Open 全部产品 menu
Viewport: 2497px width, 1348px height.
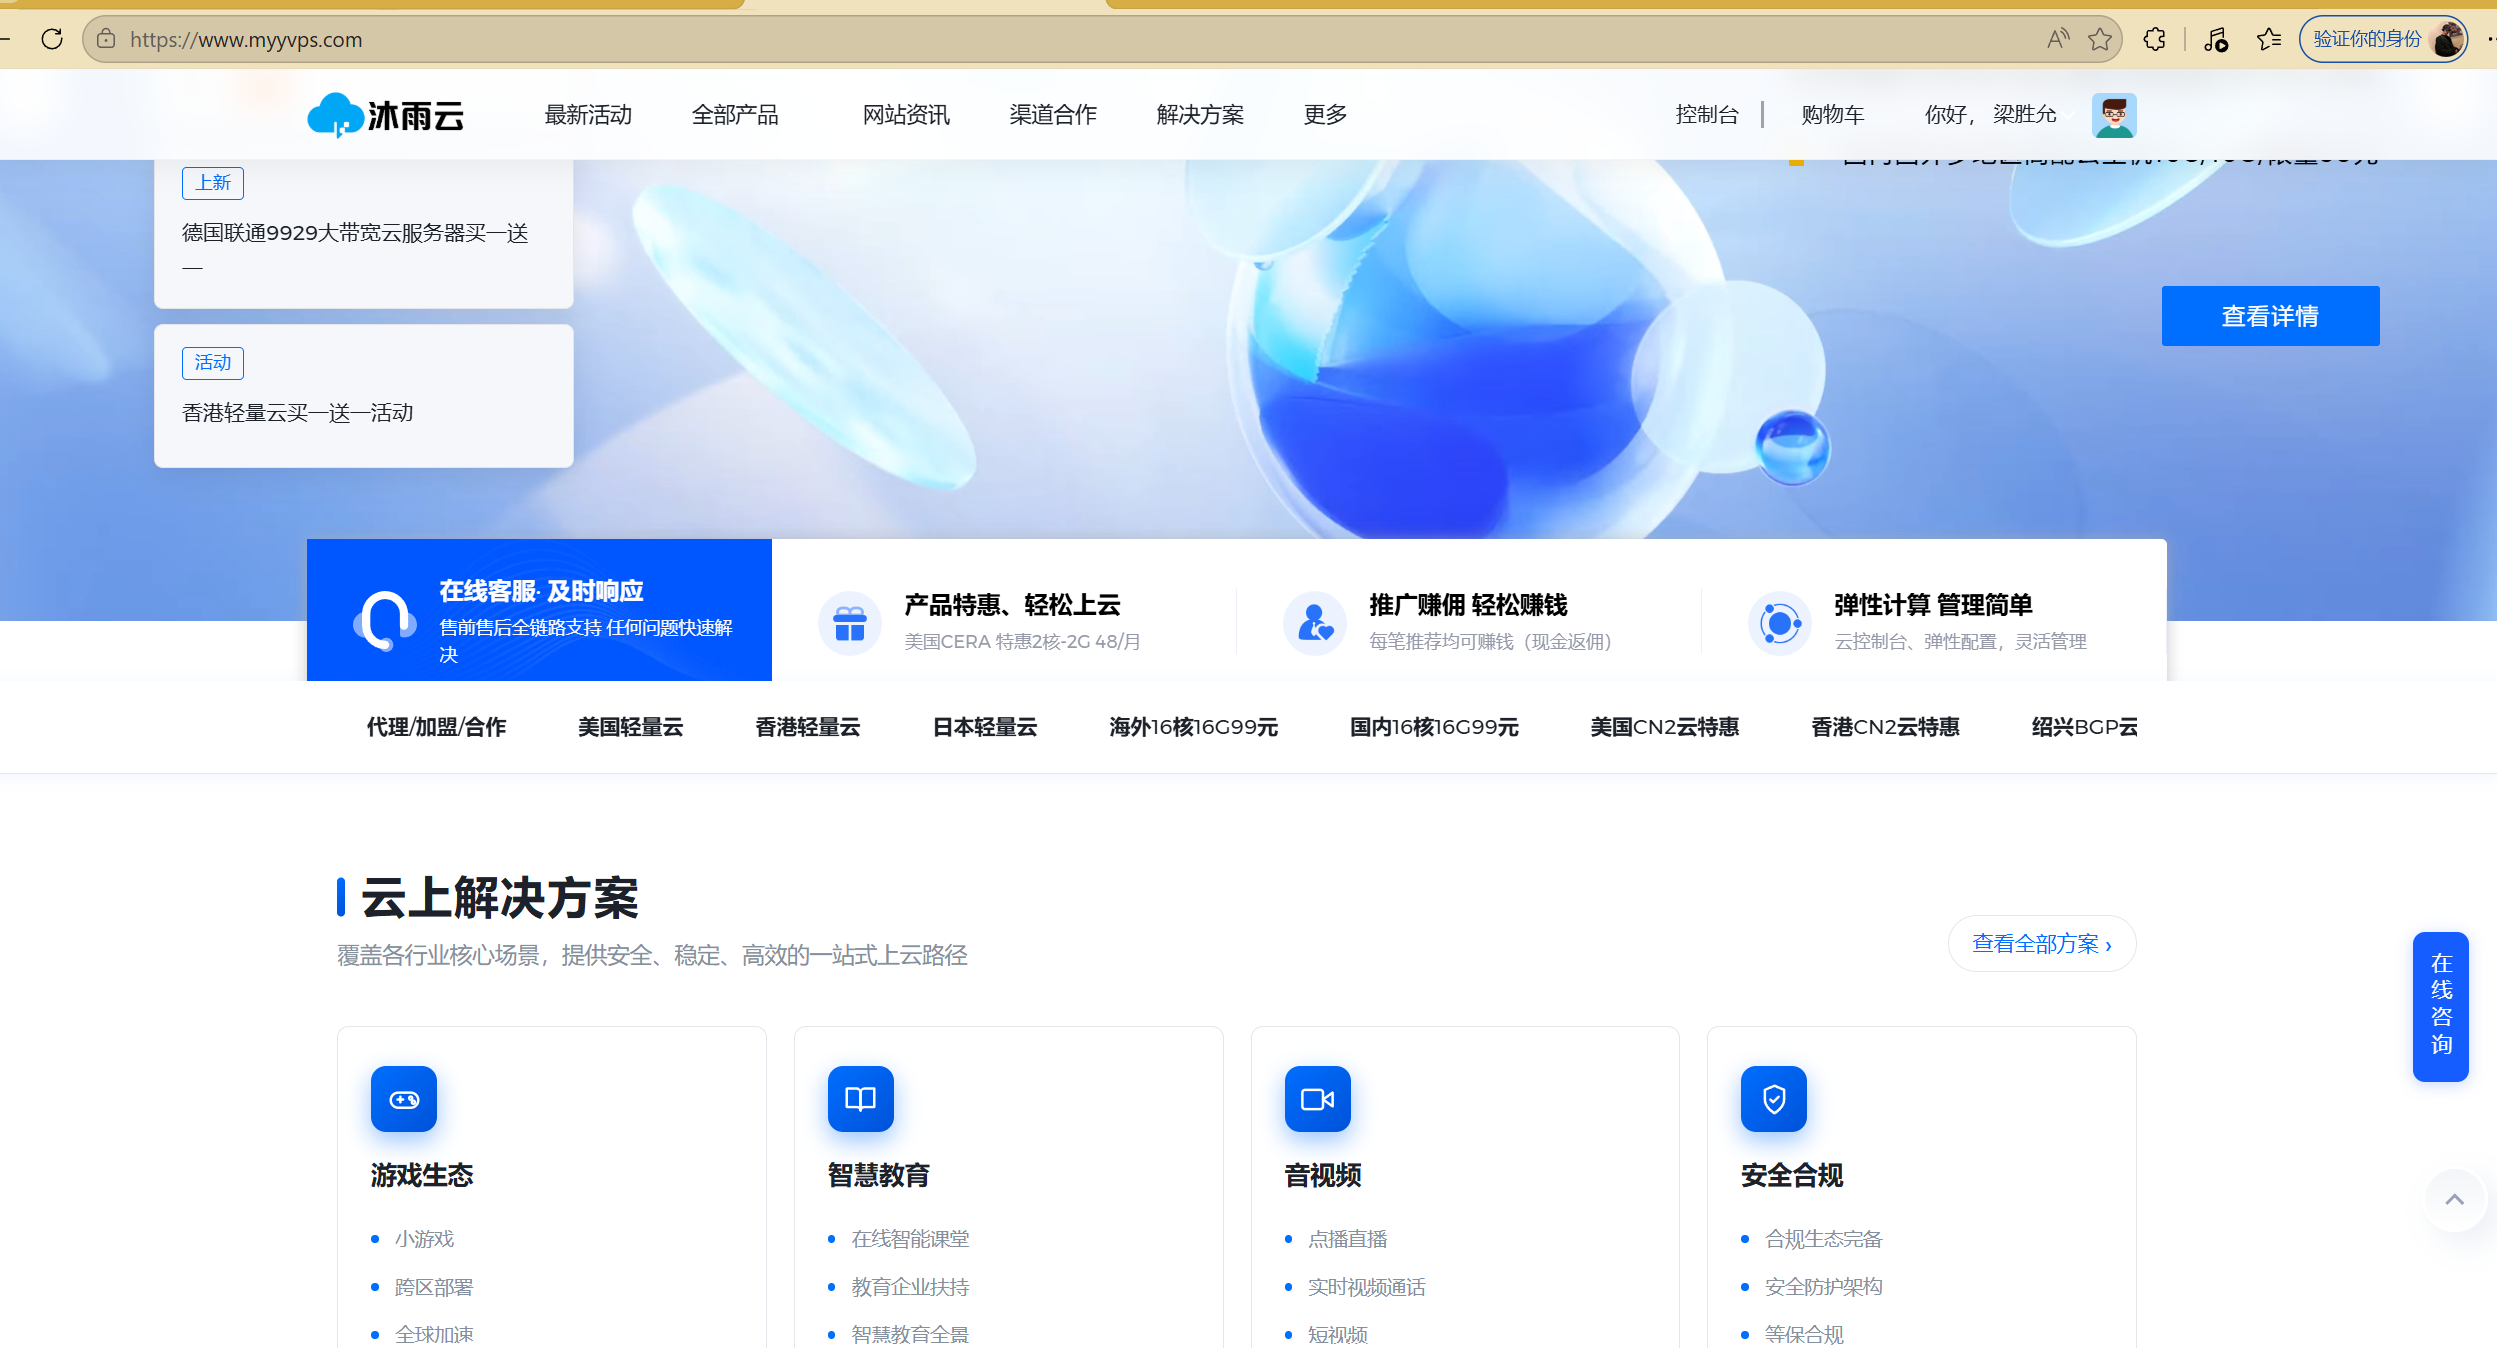pyautogui.click(x=735, y=115)
